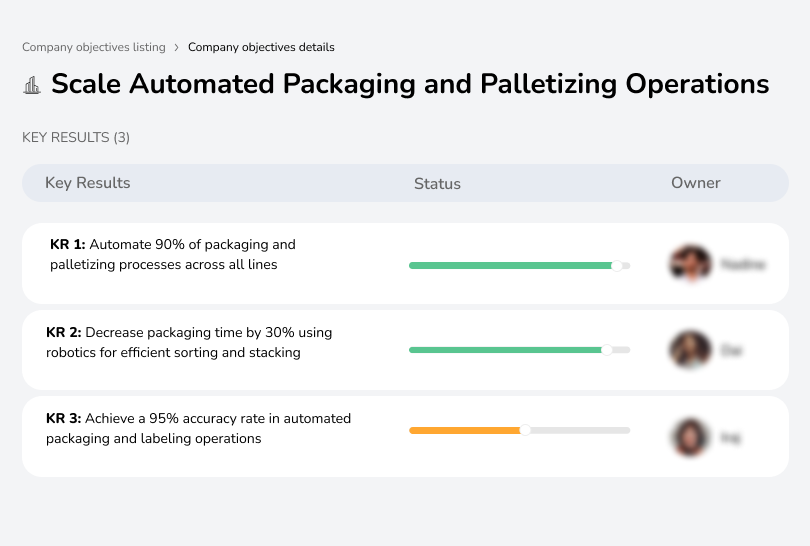This screenshot has height=546, width=810.
Task: Click the KEY RESULTS (3) heading
Action: pos(76,137)
